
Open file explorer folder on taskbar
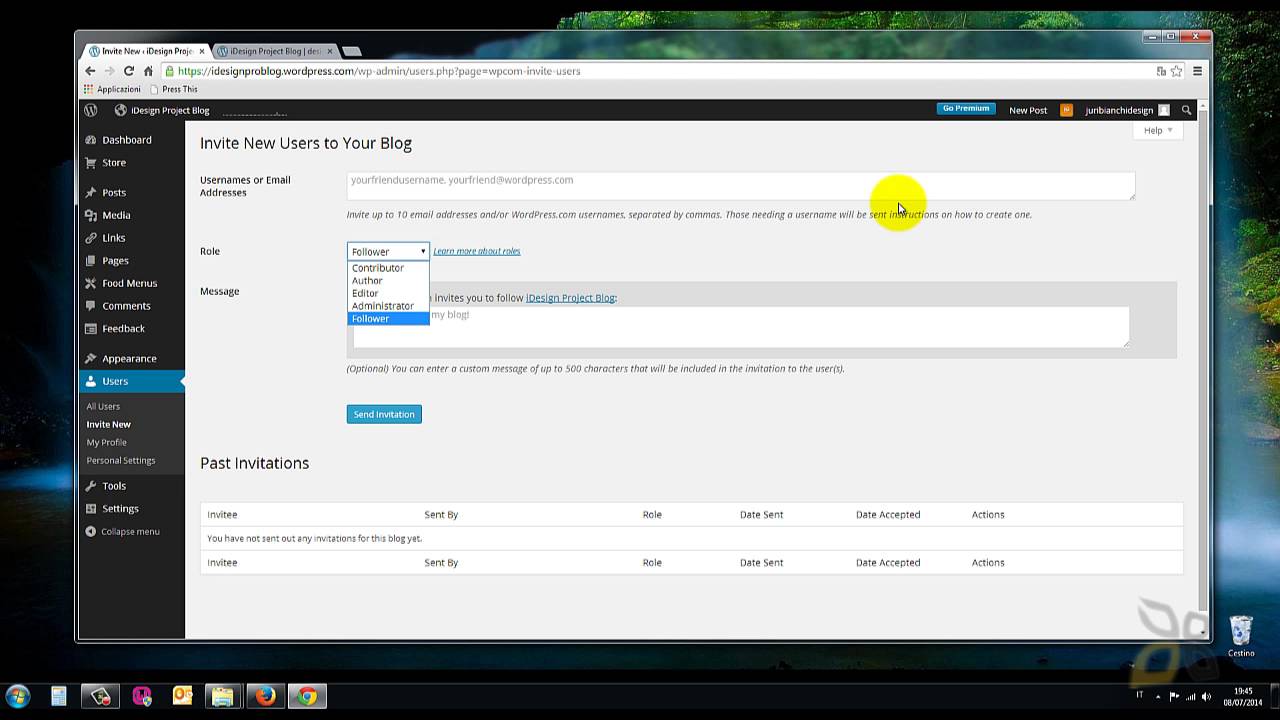coord(222,696)
